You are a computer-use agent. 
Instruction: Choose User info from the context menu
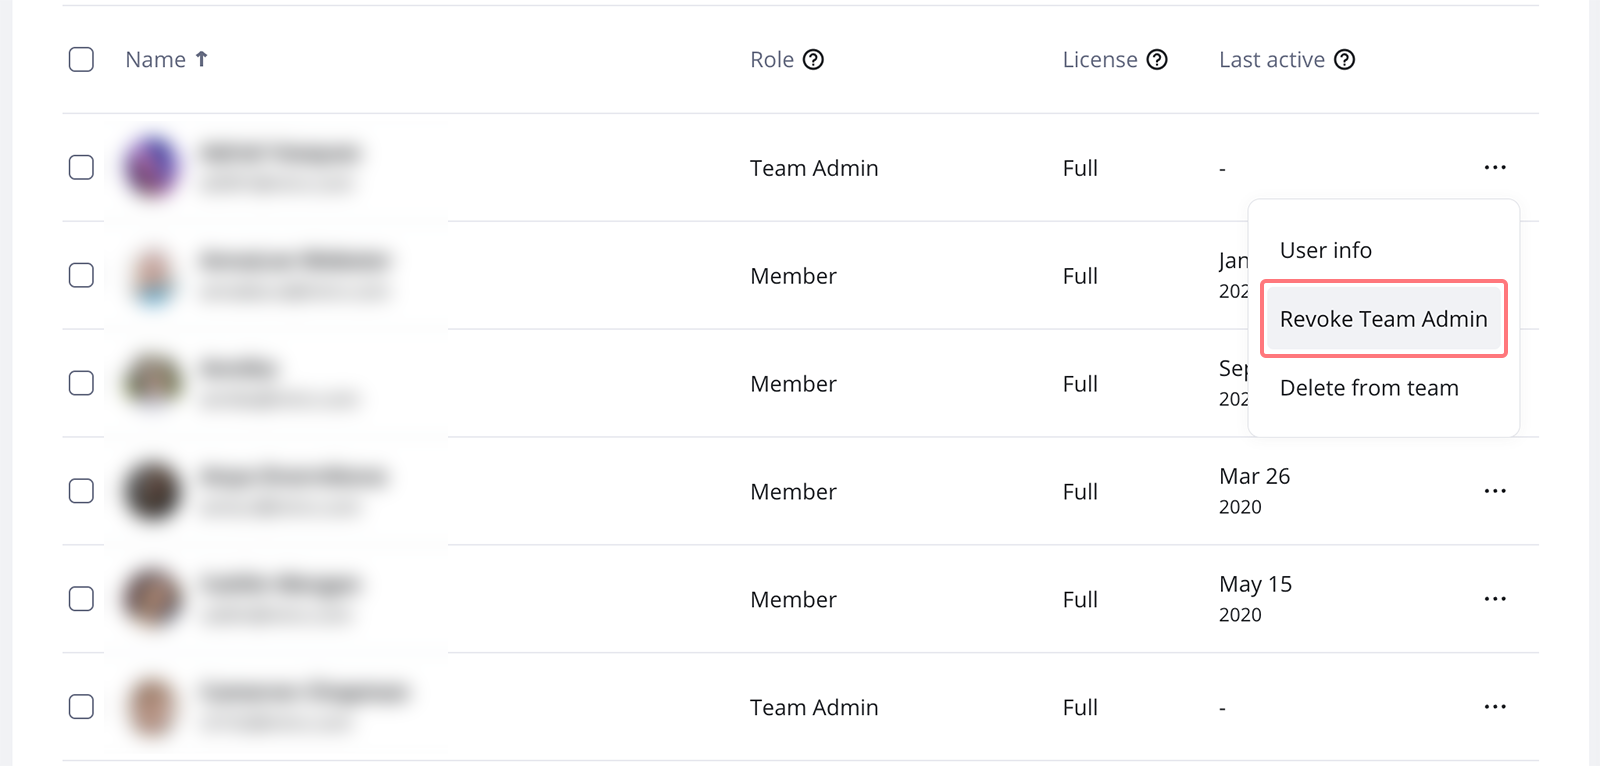pos(1325,250)
